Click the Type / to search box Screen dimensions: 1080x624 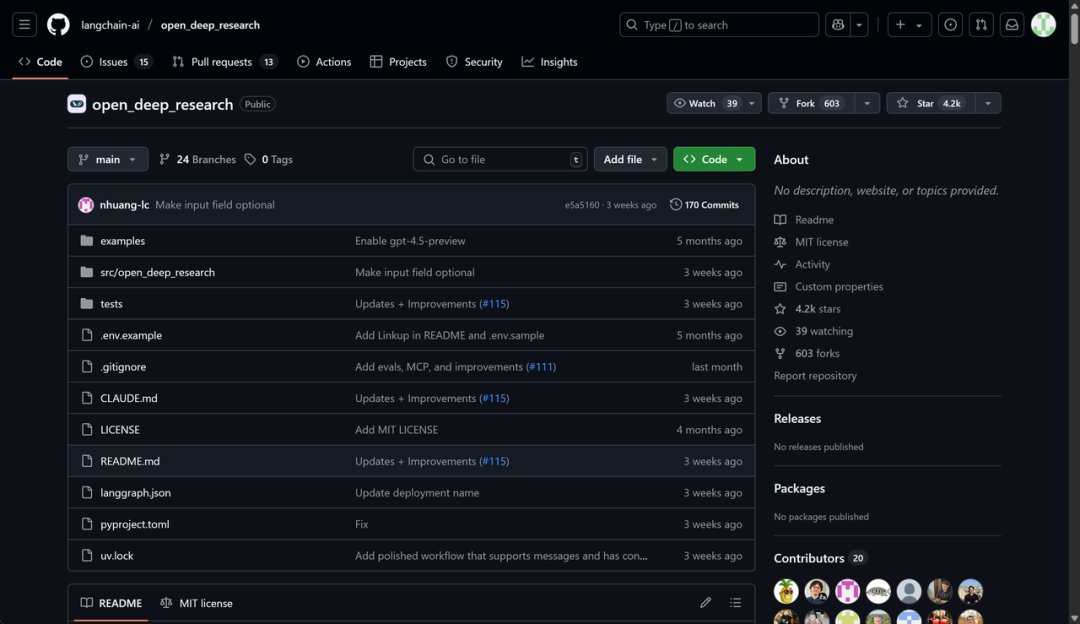[x=718, y=25]
